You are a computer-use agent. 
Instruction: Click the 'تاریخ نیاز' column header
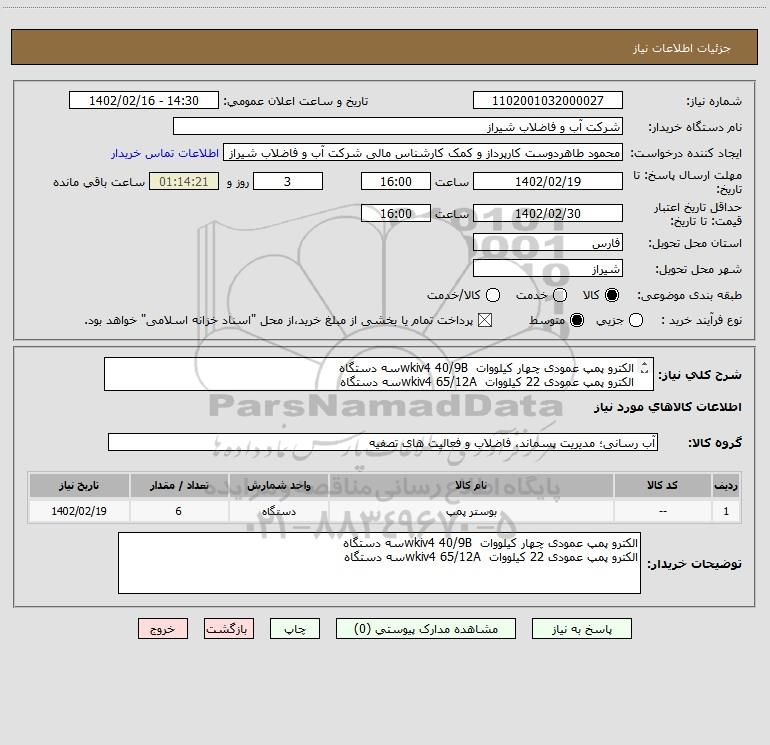(x=79, y=485)
